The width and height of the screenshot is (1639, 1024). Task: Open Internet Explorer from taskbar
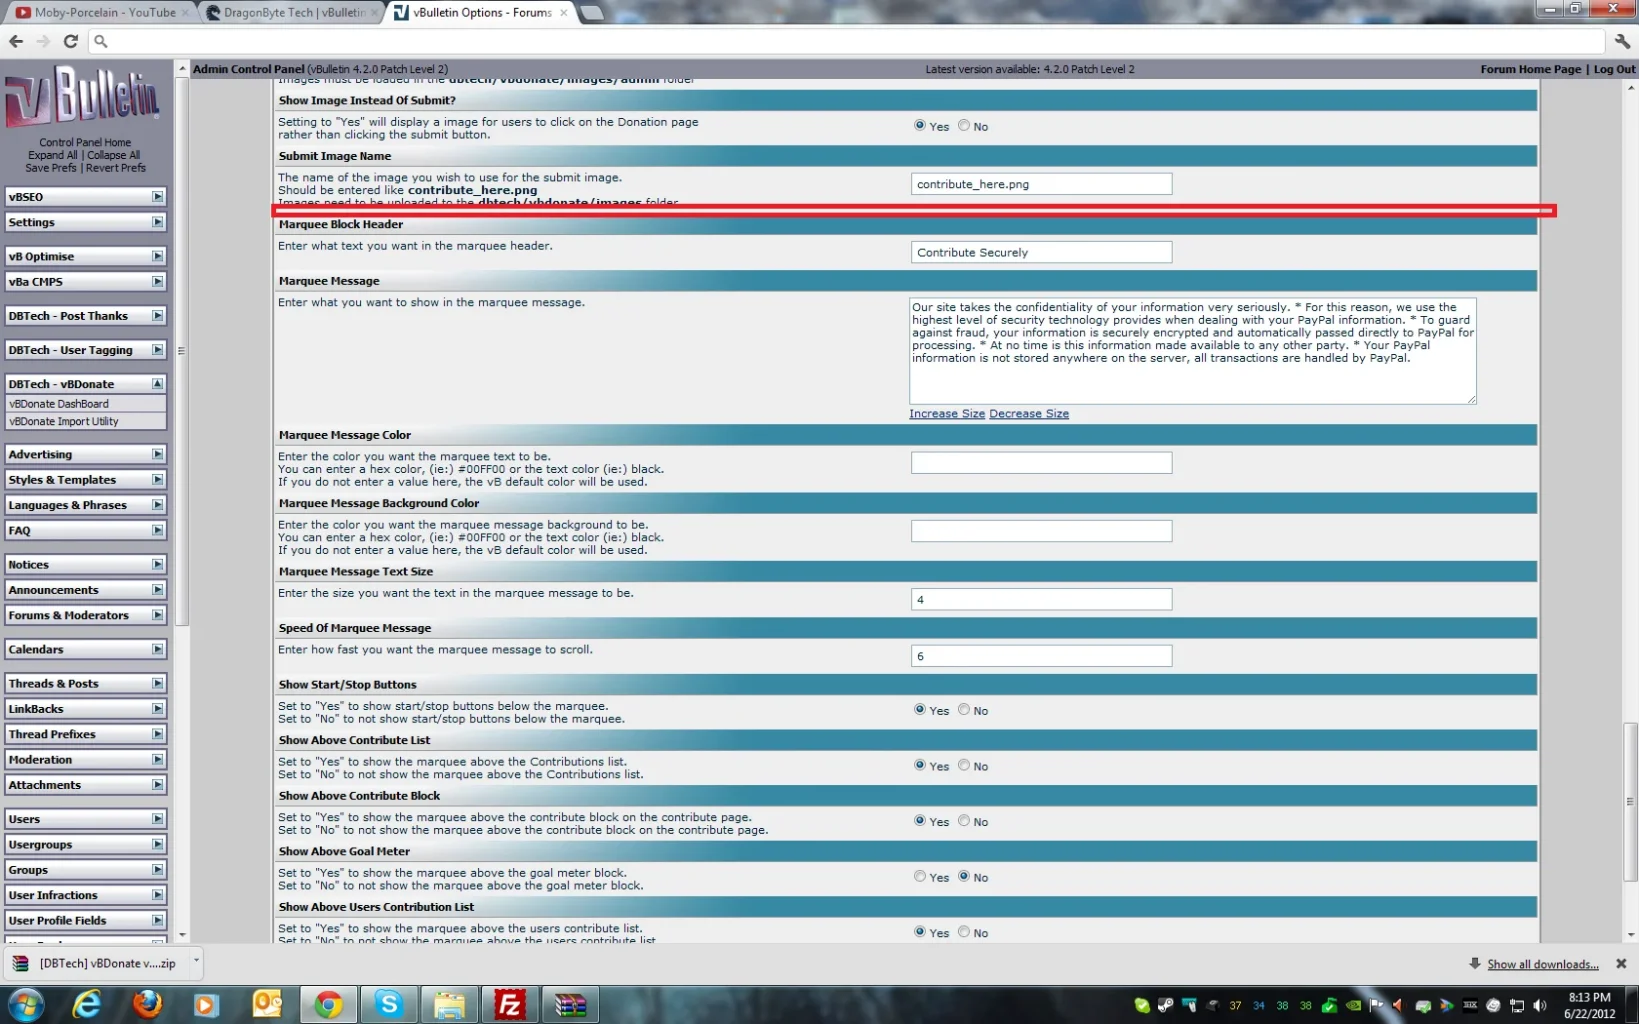coord(87,1004)
